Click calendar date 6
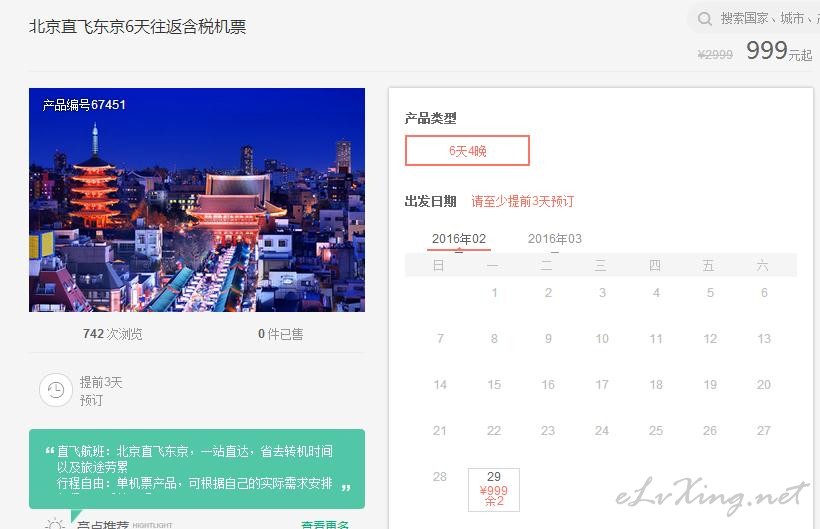Viewport: 820px width, 529px height. pos(764,293)
